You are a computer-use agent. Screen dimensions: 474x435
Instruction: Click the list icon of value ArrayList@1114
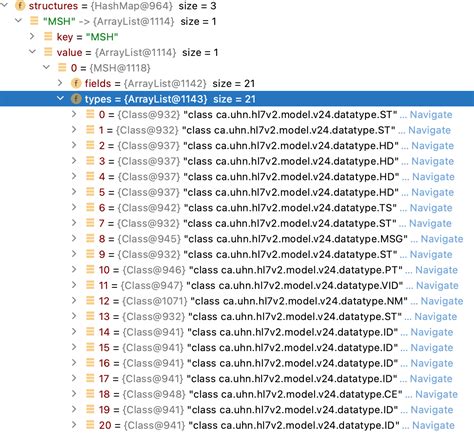pyautogui.click(x=48, y=52)
